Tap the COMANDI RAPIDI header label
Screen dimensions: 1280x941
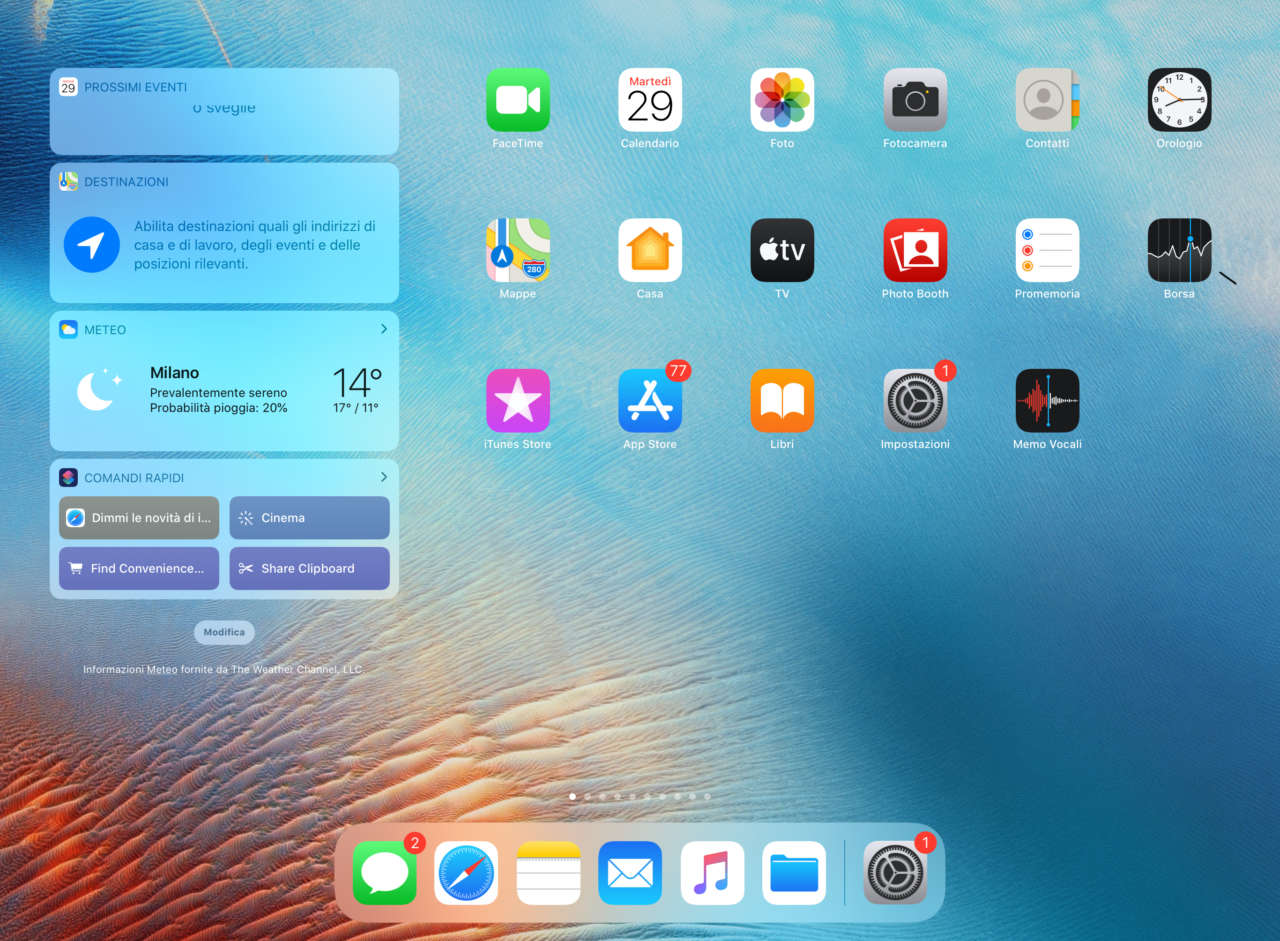click(x=134, y=478)
